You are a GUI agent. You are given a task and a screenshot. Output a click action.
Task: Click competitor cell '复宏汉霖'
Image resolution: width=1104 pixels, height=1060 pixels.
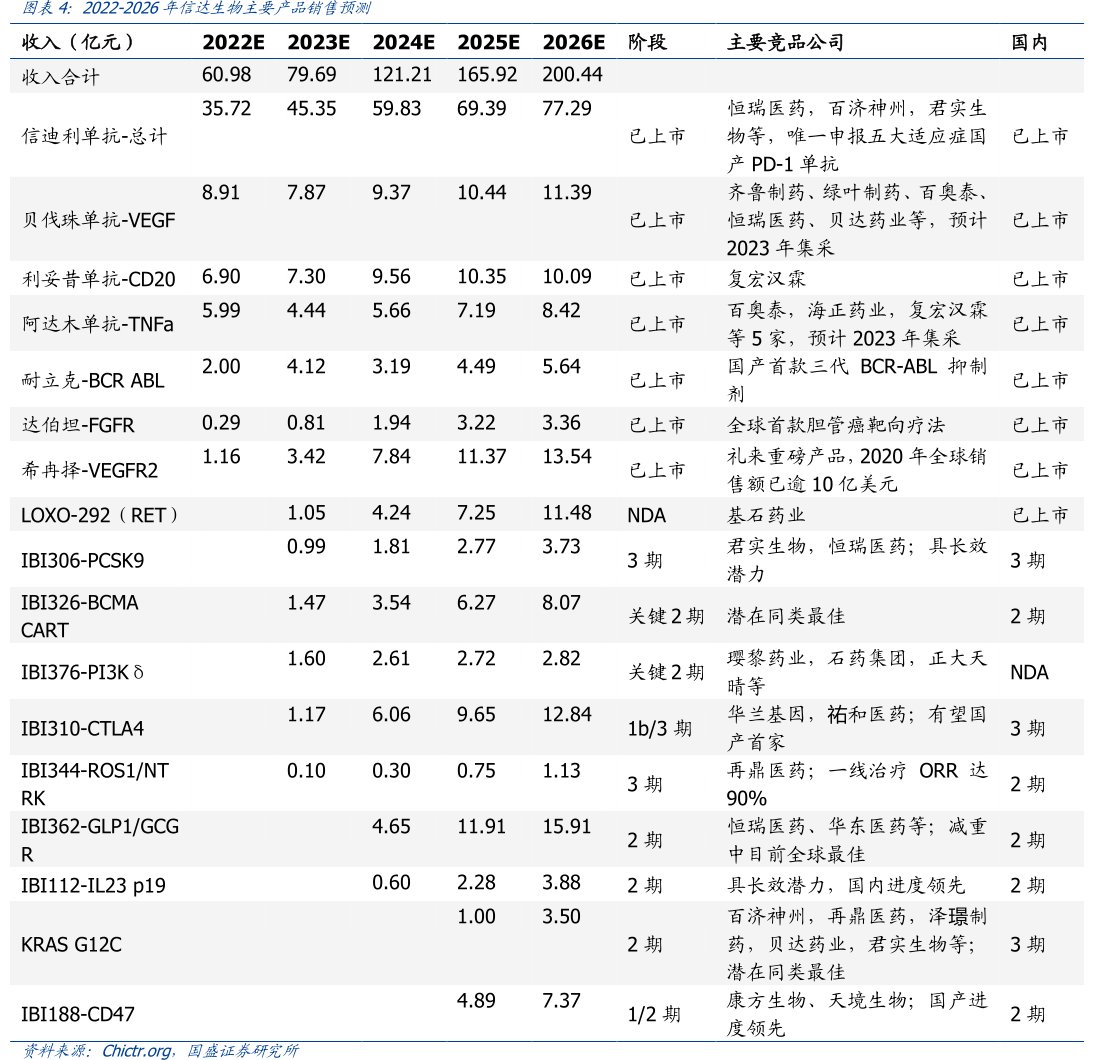click(x=766, y=279)
